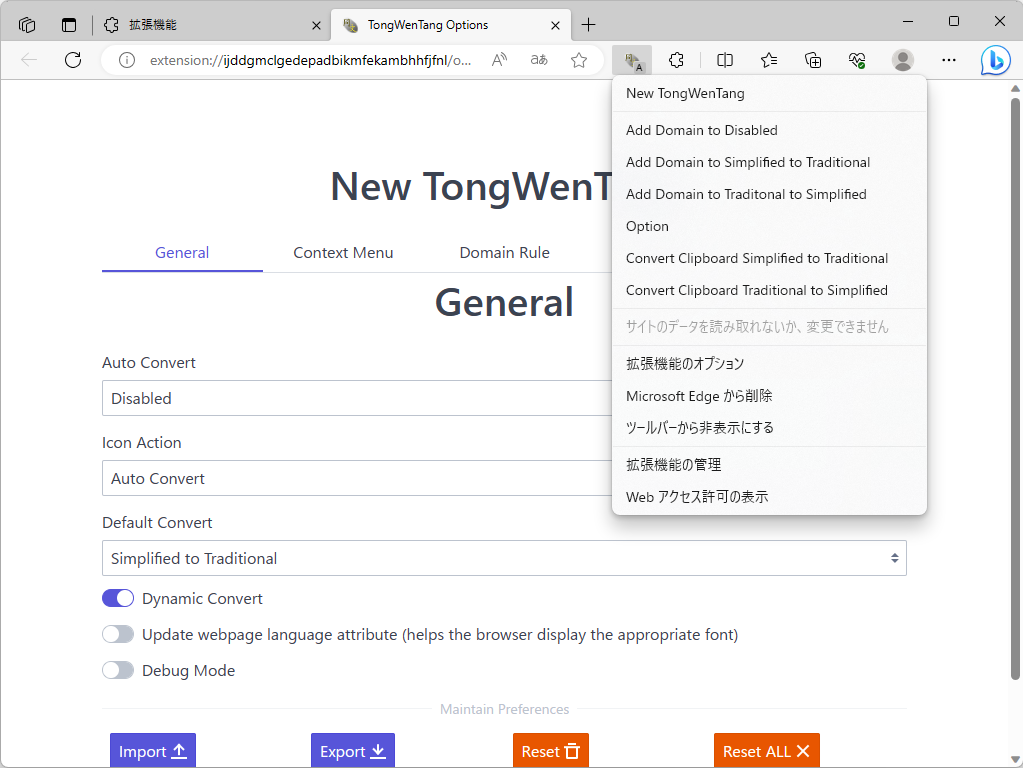Click the scrollbar down arrow

point(1015,760)
